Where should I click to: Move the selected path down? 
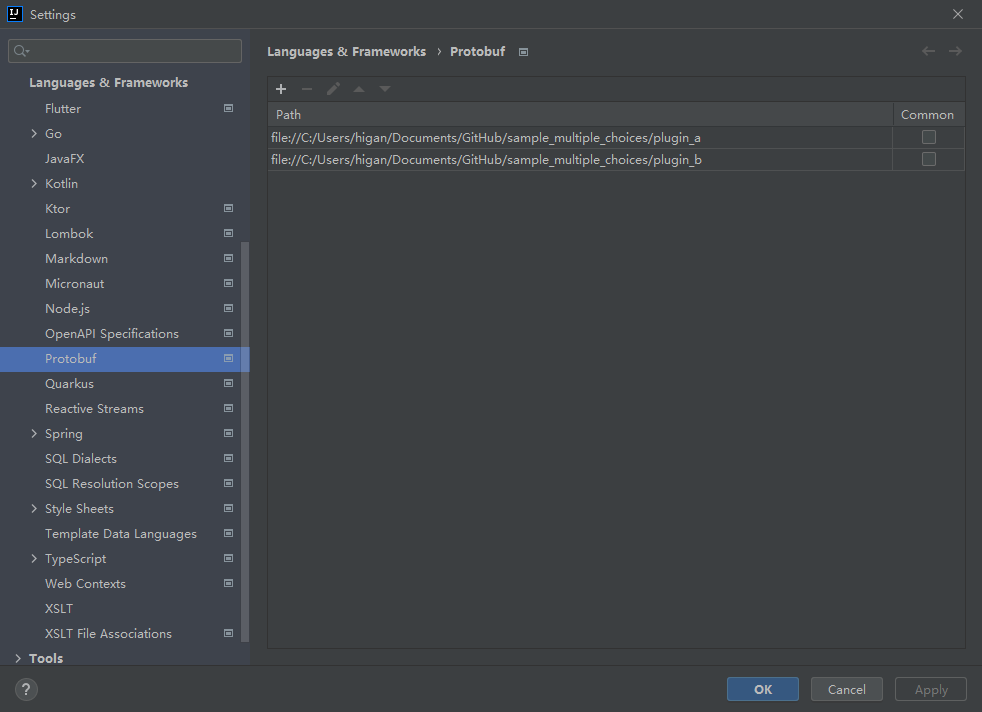click(385, 89)
